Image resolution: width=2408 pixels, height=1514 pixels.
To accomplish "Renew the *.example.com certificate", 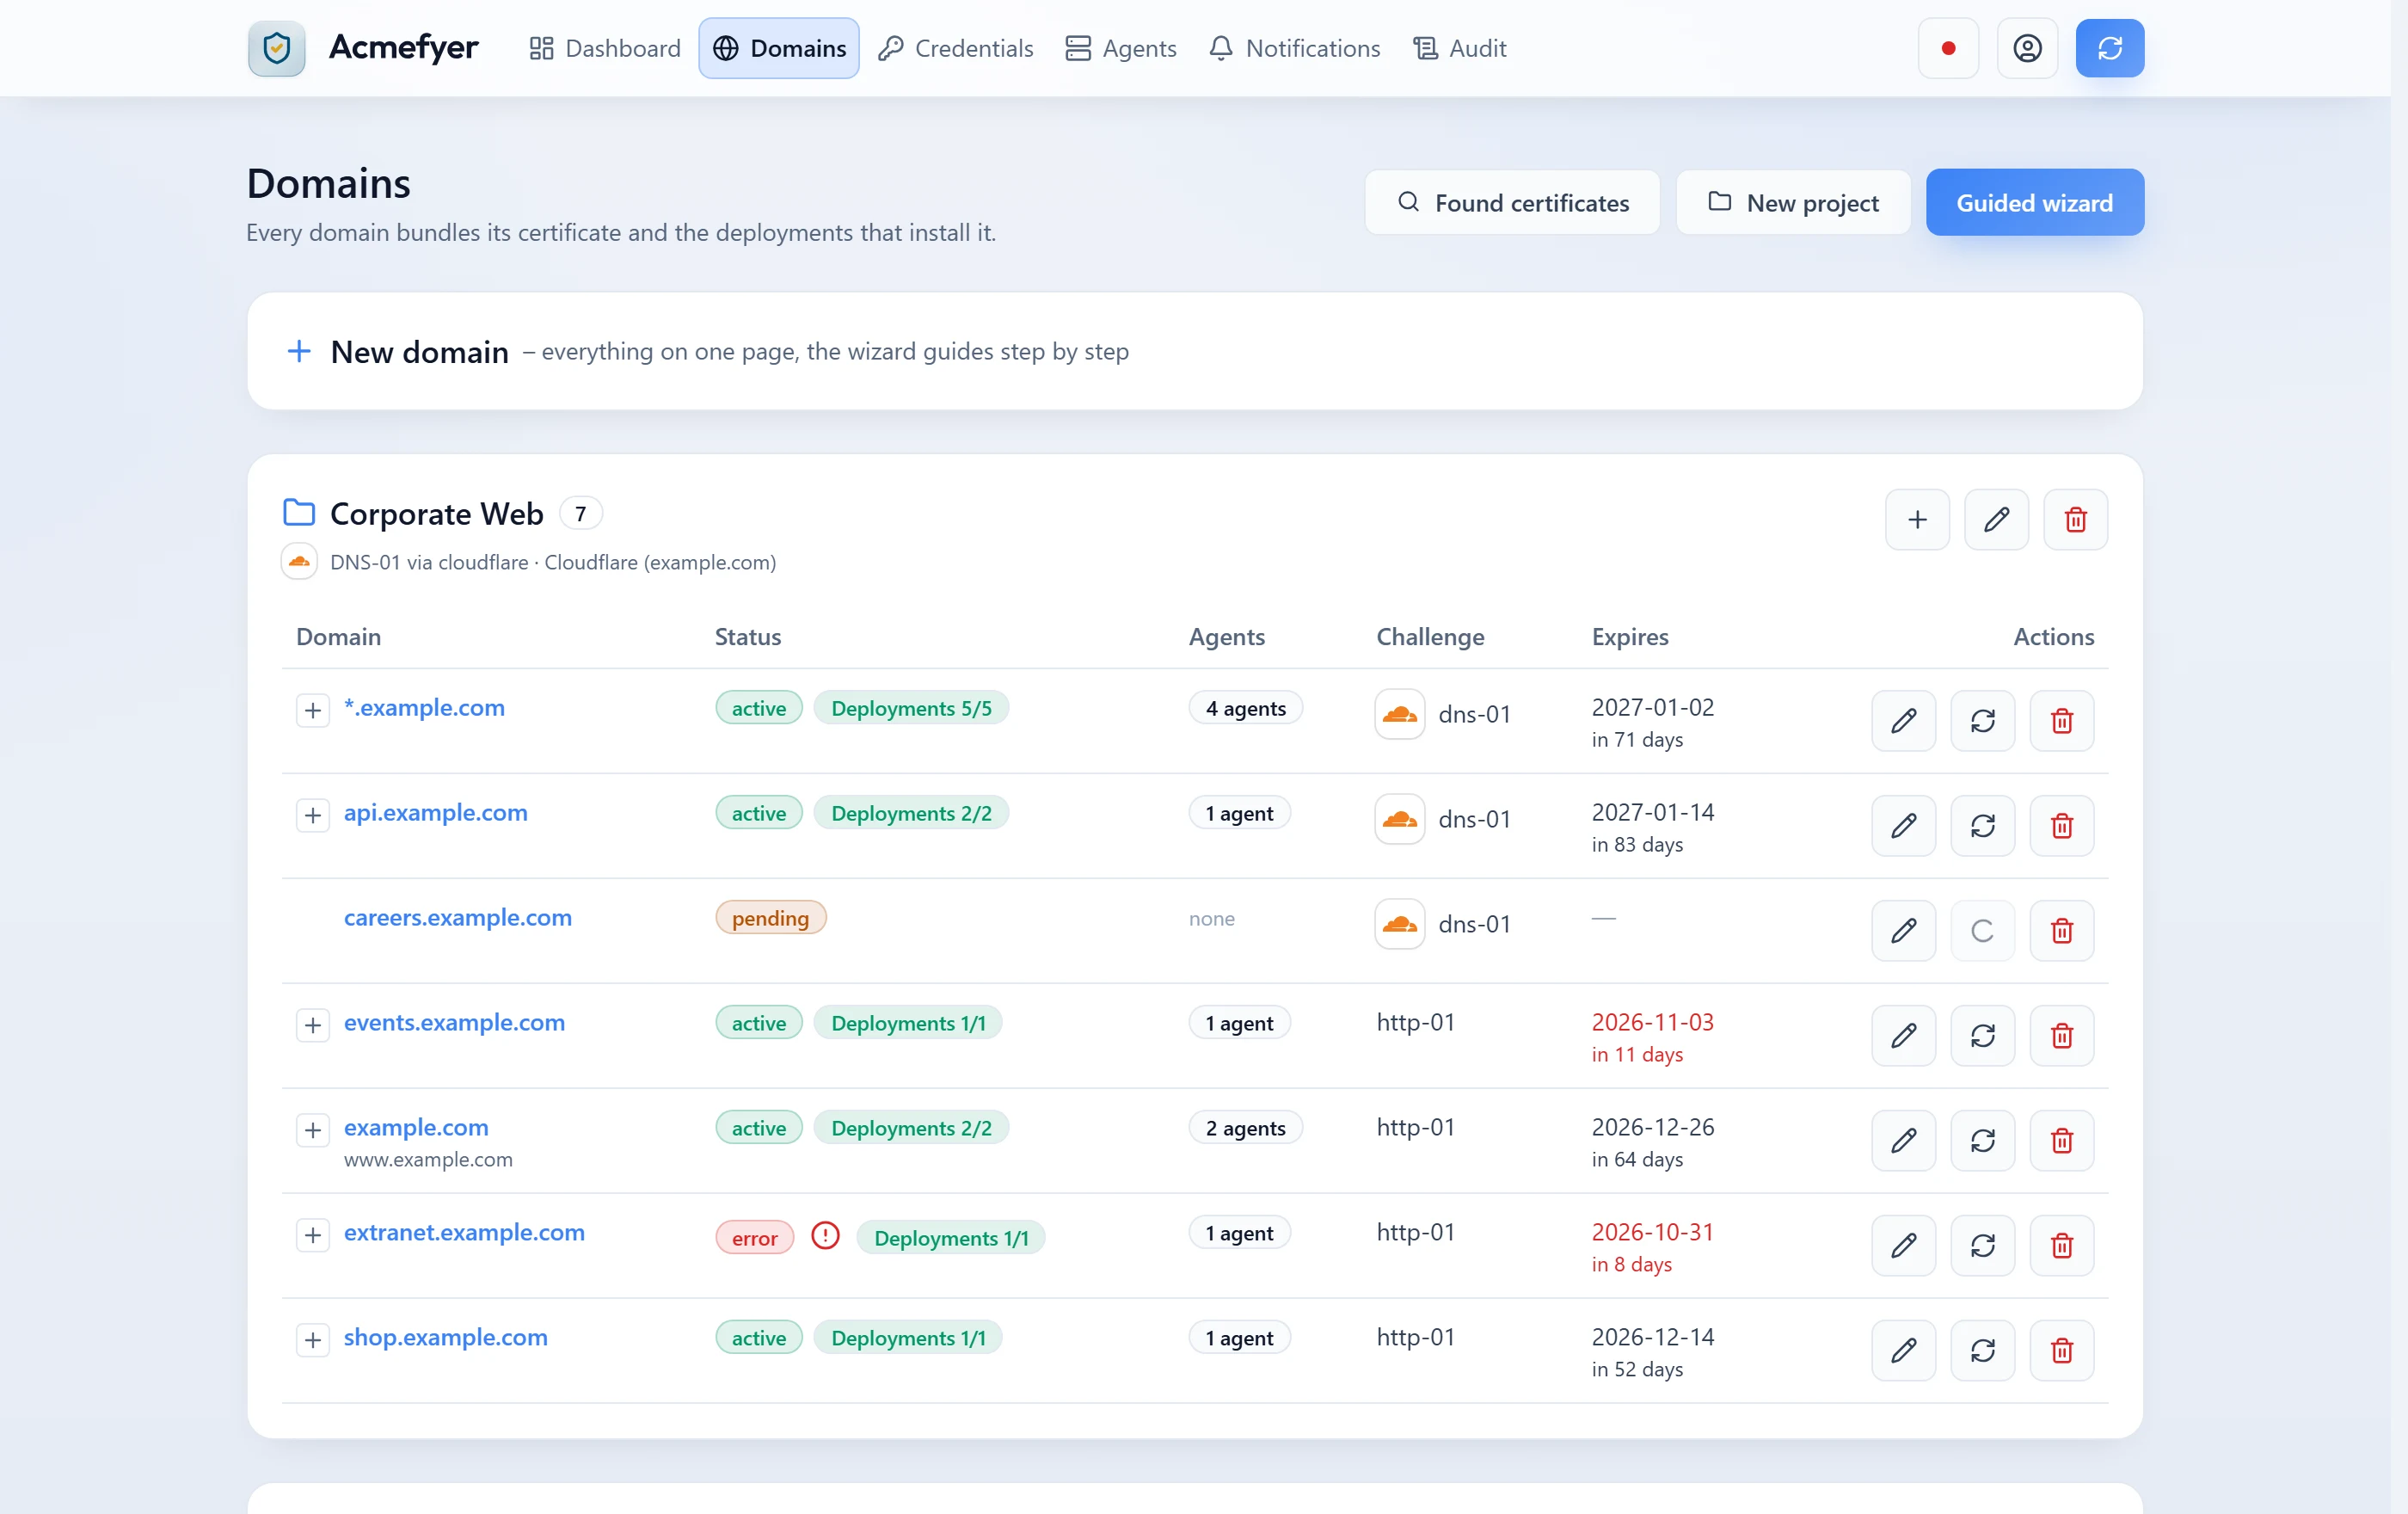I will point(1982,720).
